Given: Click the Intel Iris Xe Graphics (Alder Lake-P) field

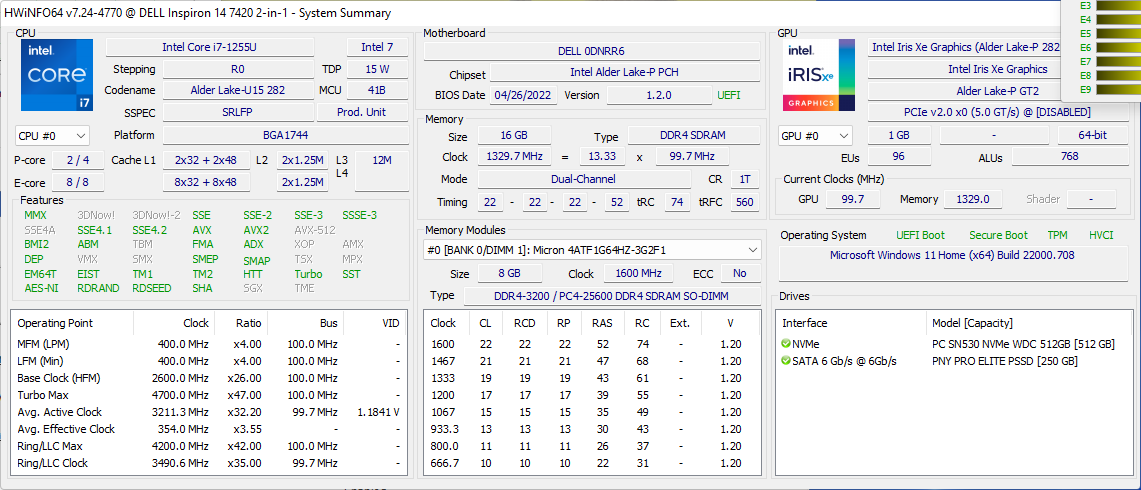Looking at the screenshot, I should coord(966,47).
